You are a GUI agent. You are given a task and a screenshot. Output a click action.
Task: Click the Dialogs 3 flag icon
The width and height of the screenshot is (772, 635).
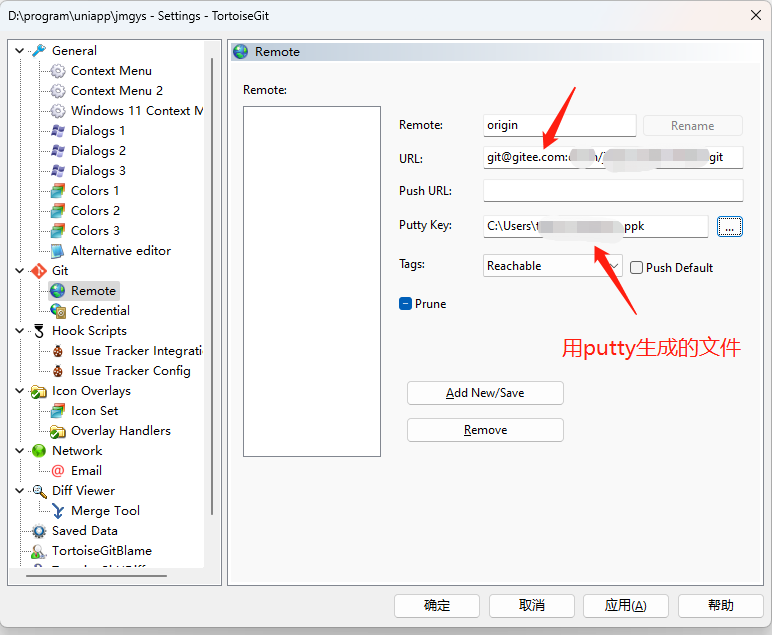pyautogui.click(x=58, y=171)
